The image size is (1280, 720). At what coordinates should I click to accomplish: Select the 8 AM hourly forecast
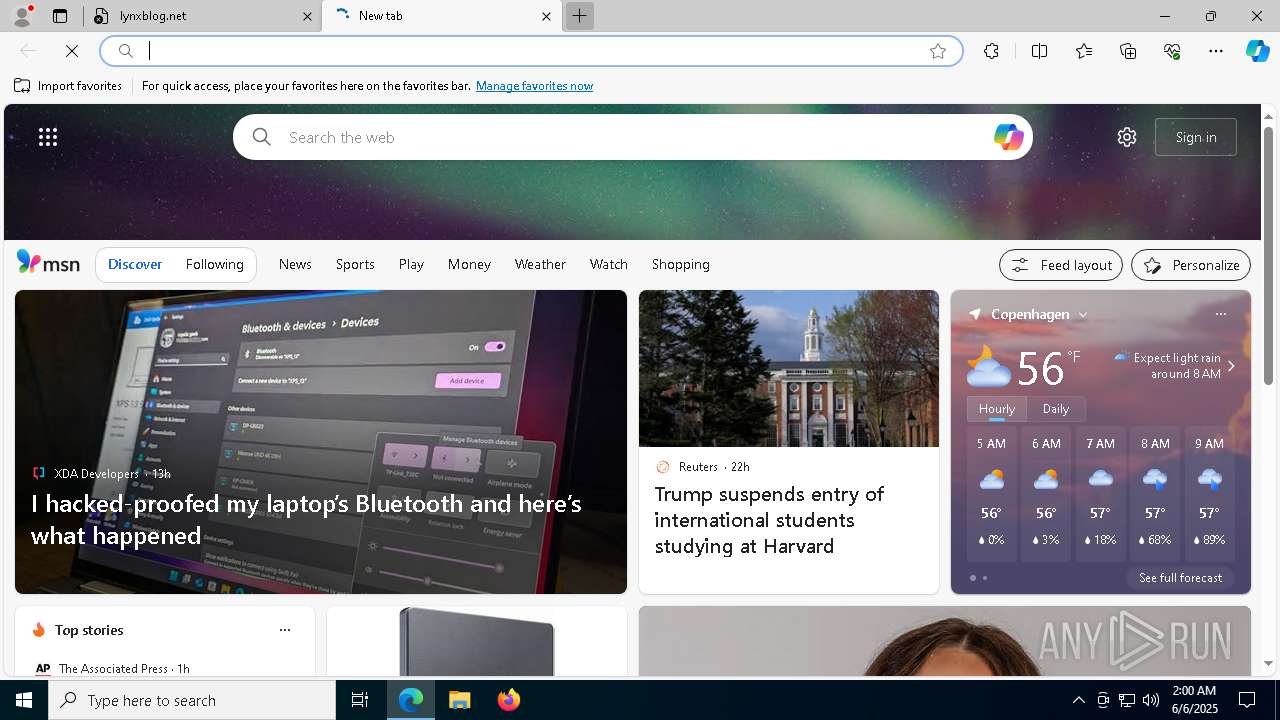tap(1155, 494)
